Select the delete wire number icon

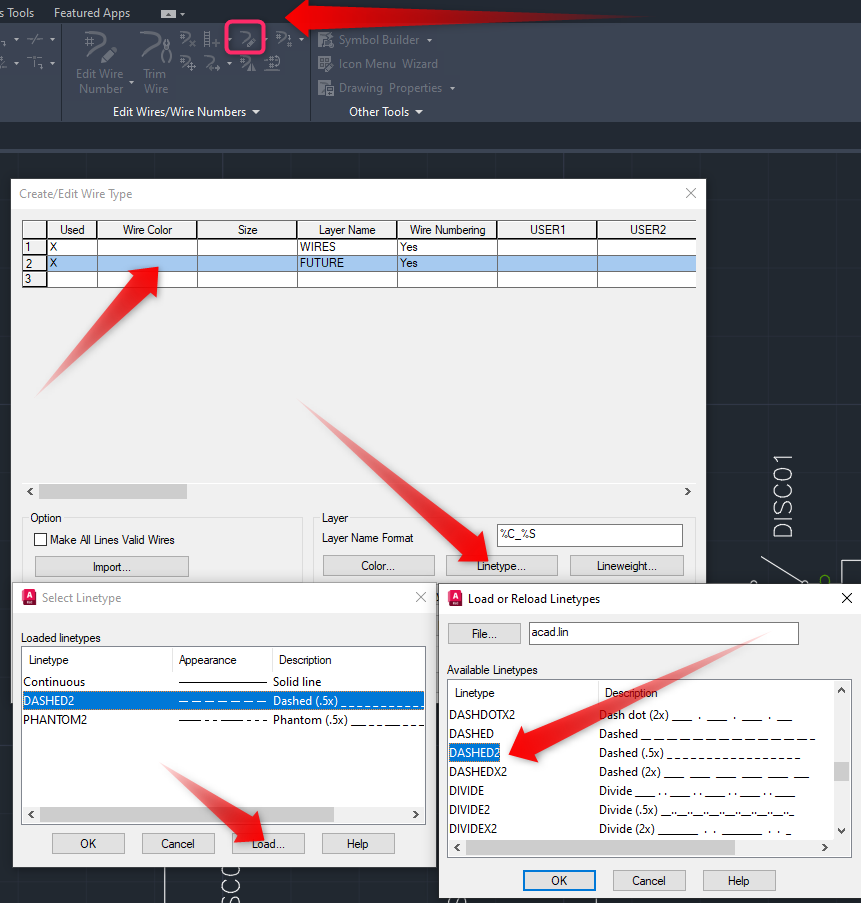pyautogui.click(x=188, y=39)
